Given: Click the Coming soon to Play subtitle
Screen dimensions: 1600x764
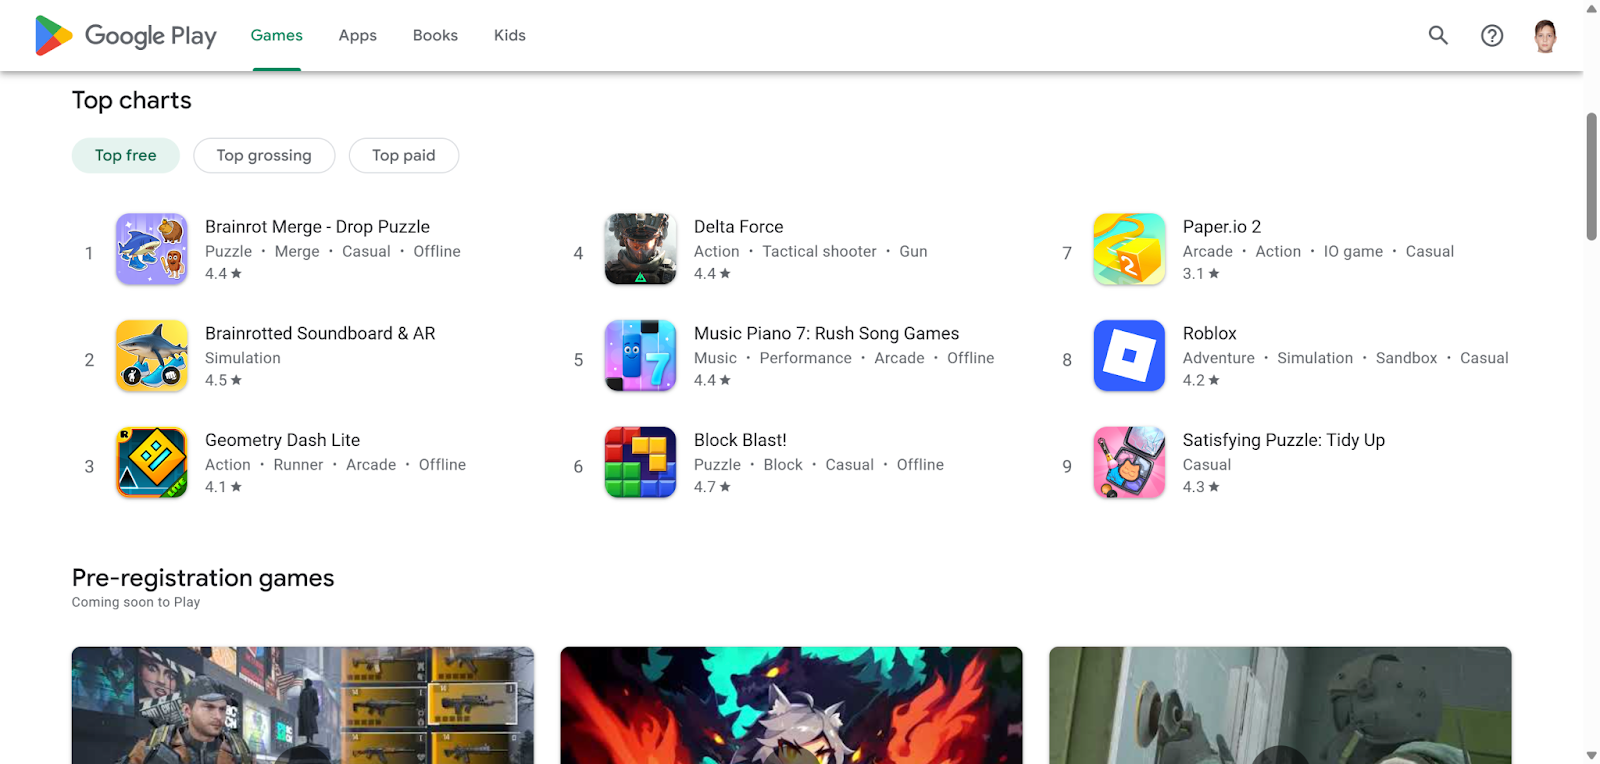Looking at the screenshot, I should click(136, 602).
